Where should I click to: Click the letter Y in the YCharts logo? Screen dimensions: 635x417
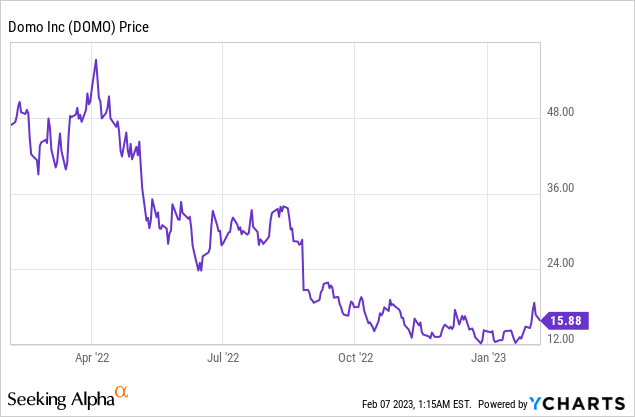click(537, 404)
